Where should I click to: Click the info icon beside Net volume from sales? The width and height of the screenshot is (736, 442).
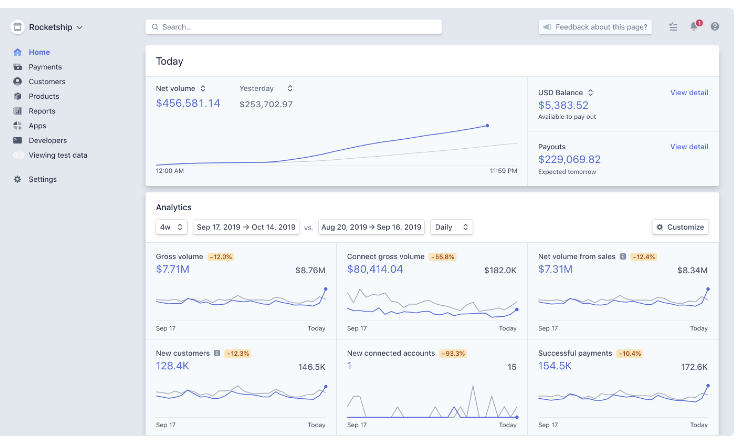[623, 257]
